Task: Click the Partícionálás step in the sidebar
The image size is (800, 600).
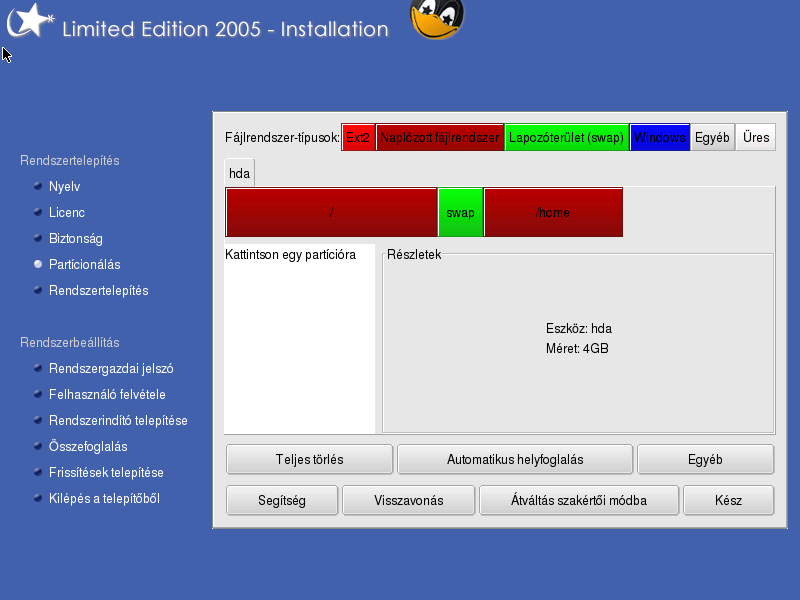Action: (x=85, y=264)
